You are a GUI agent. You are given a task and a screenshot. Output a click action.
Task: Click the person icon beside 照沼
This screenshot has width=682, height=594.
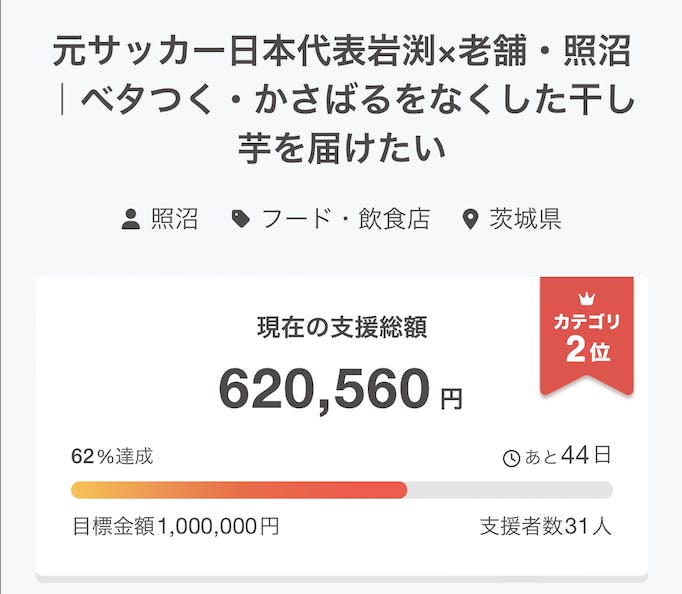130,220
